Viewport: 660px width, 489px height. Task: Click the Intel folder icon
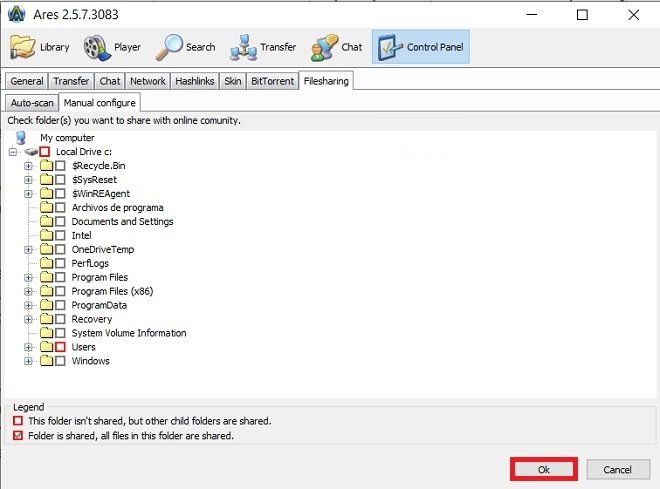46,235
